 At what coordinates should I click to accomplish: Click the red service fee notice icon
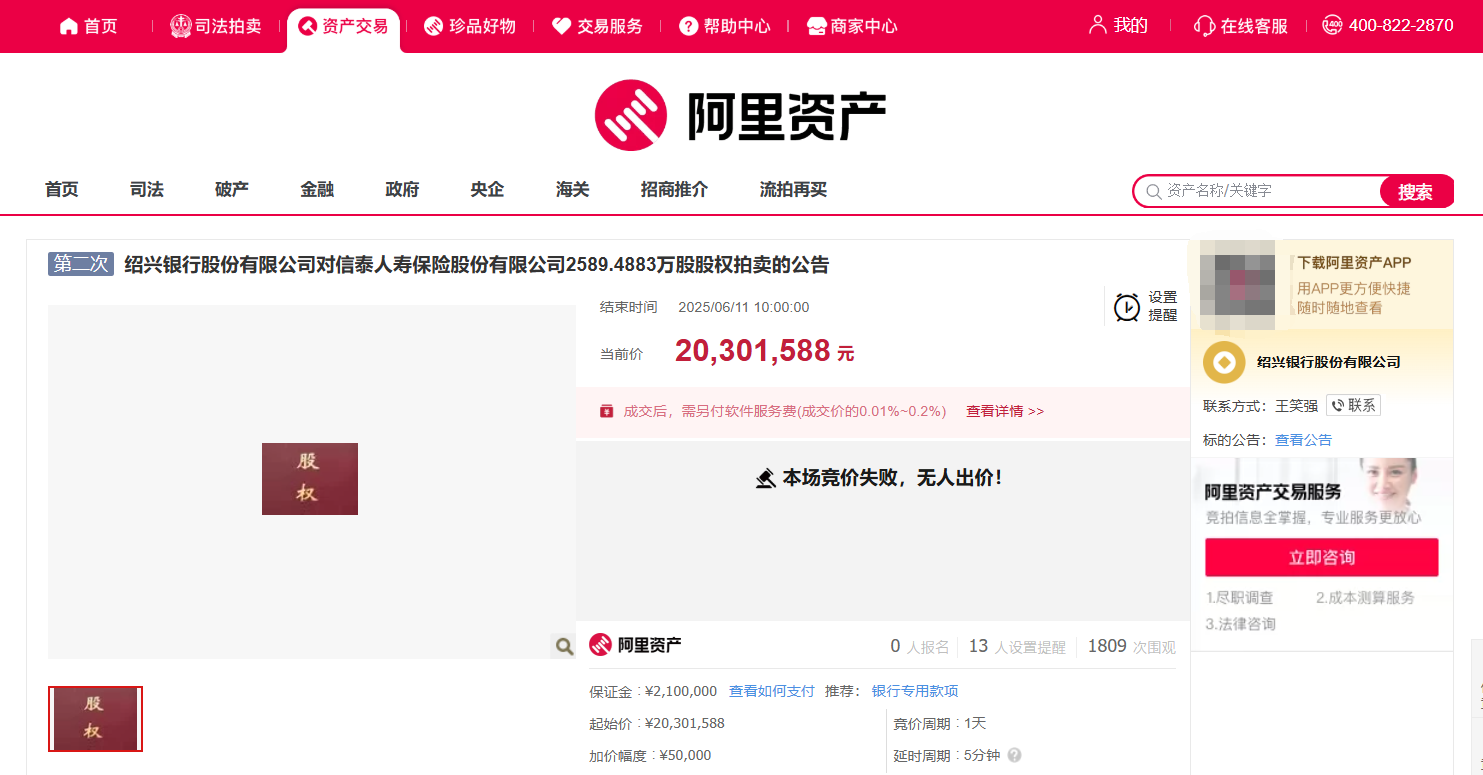point(606,411)
